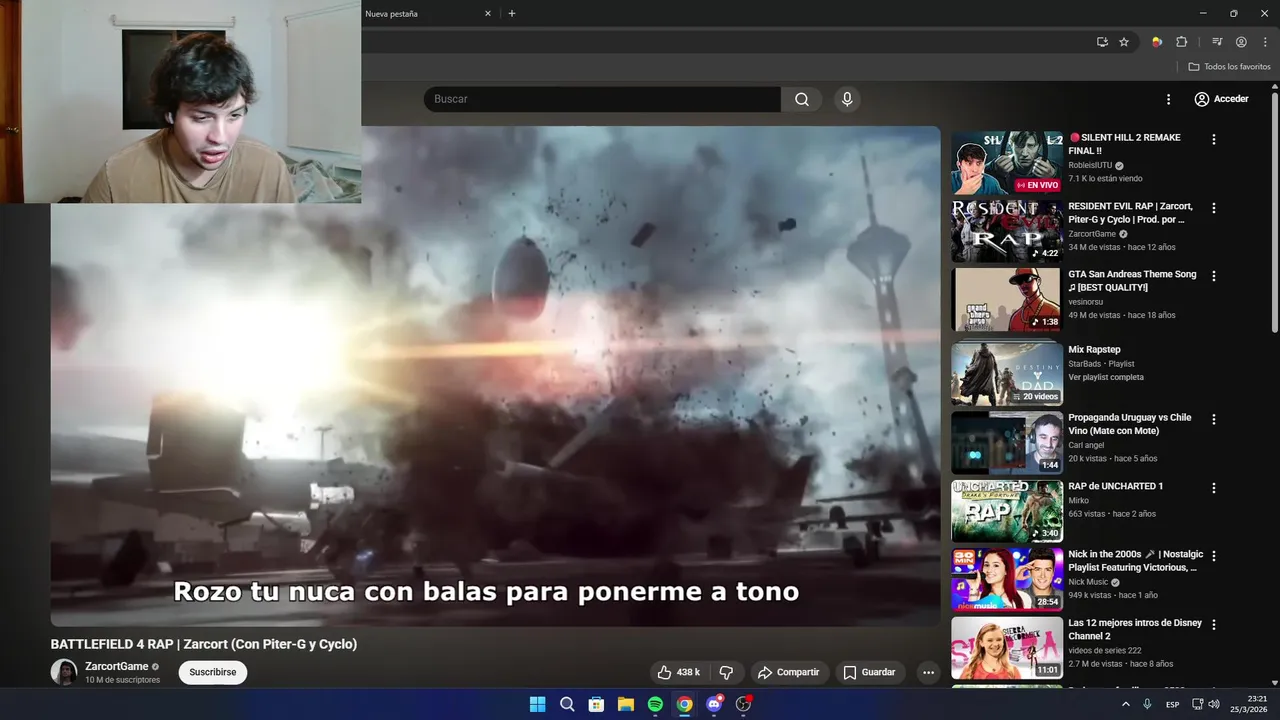
Task: Open Nick in the 2000s thumbnail
Action: pyautogui.click(x=1007, y=580)
